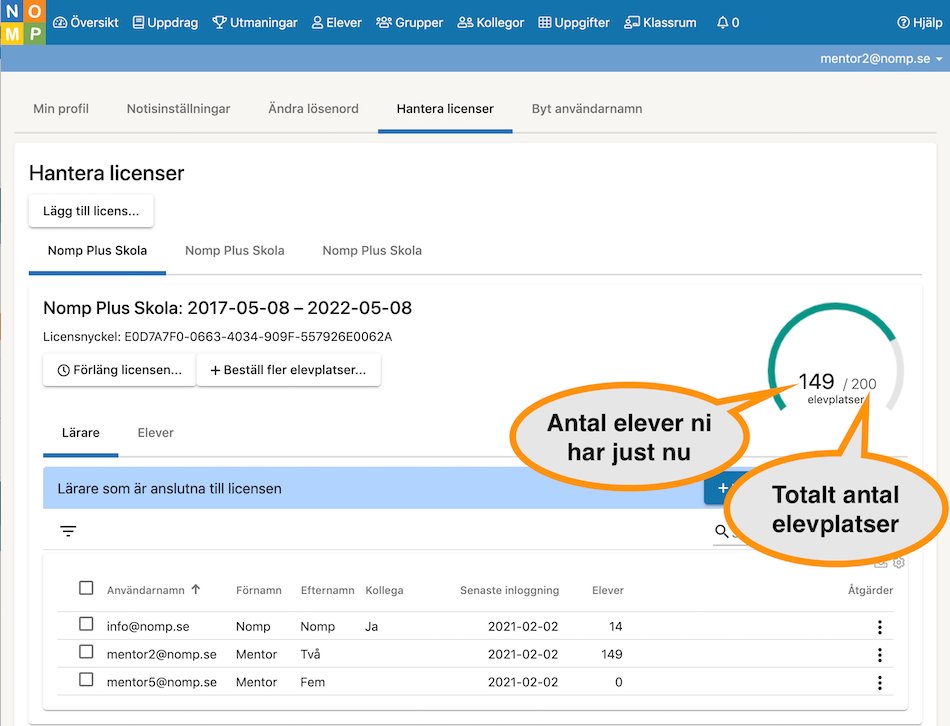This screenshot has width=950, height=726.
Task: Open Uppdrag from the navigation bar
Action: click(165, 22)
